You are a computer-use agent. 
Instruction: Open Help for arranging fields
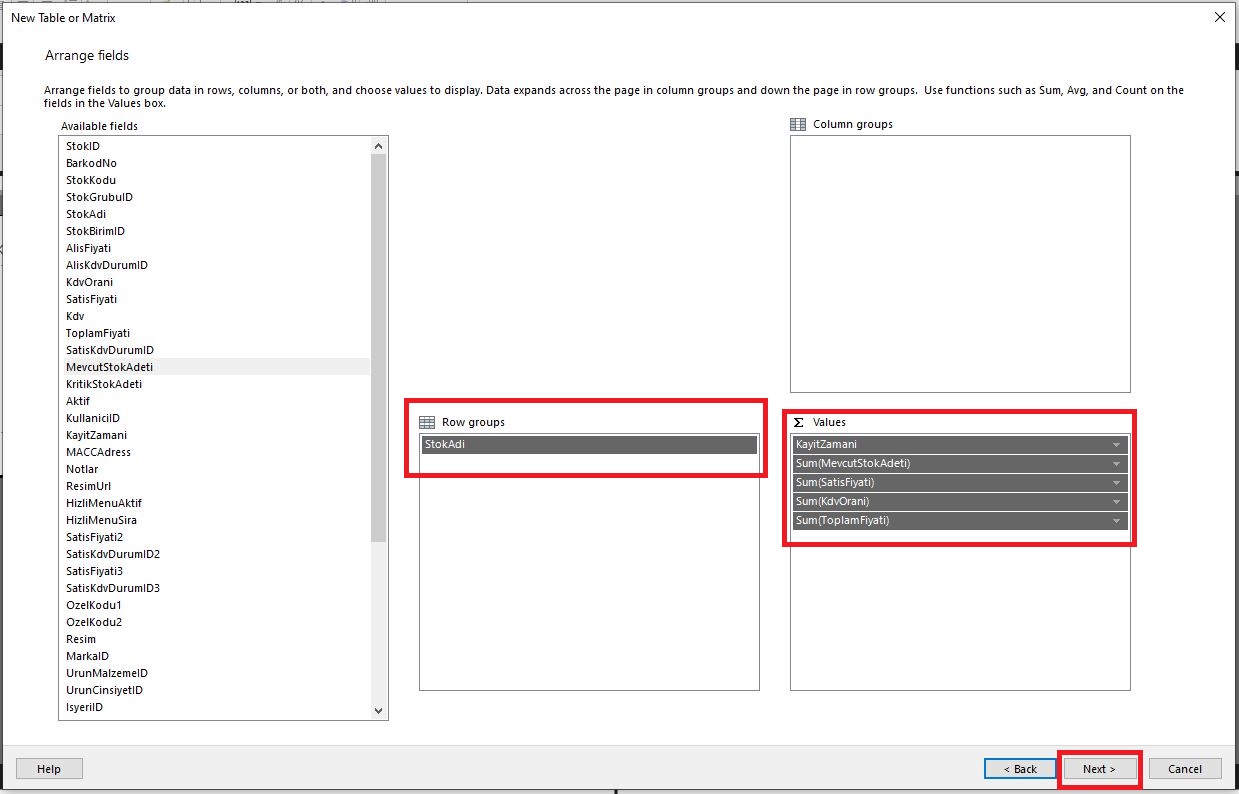tap(49, 768)
